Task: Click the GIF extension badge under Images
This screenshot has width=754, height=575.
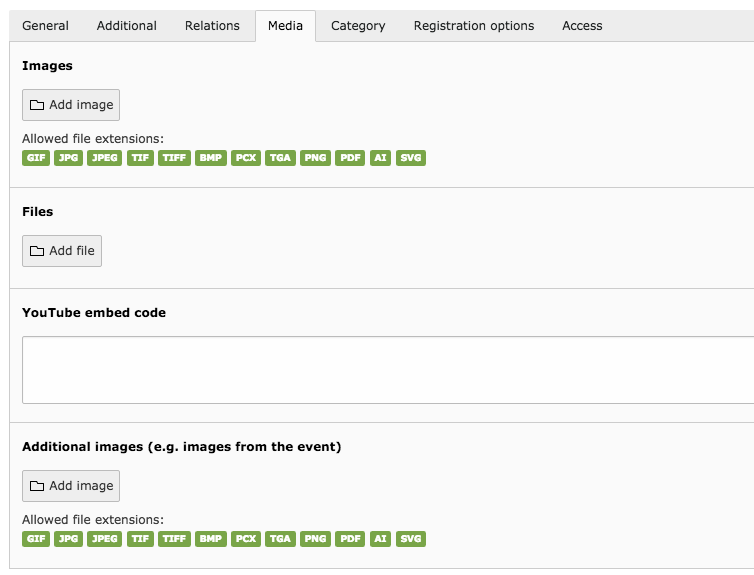Action: tap(36, 158)
